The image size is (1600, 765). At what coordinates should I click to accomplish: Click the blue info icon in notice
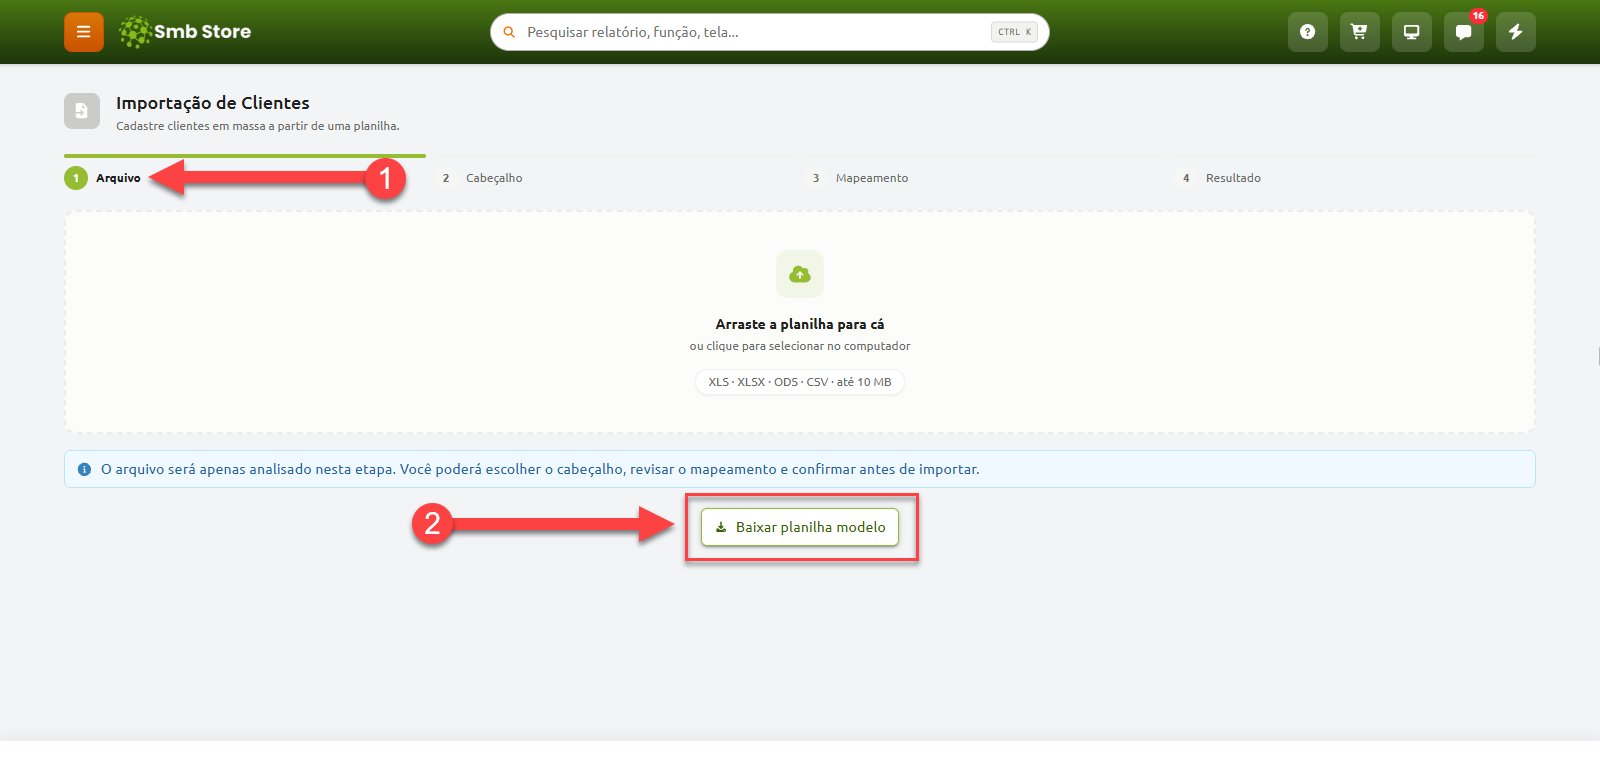click(85, 469)
